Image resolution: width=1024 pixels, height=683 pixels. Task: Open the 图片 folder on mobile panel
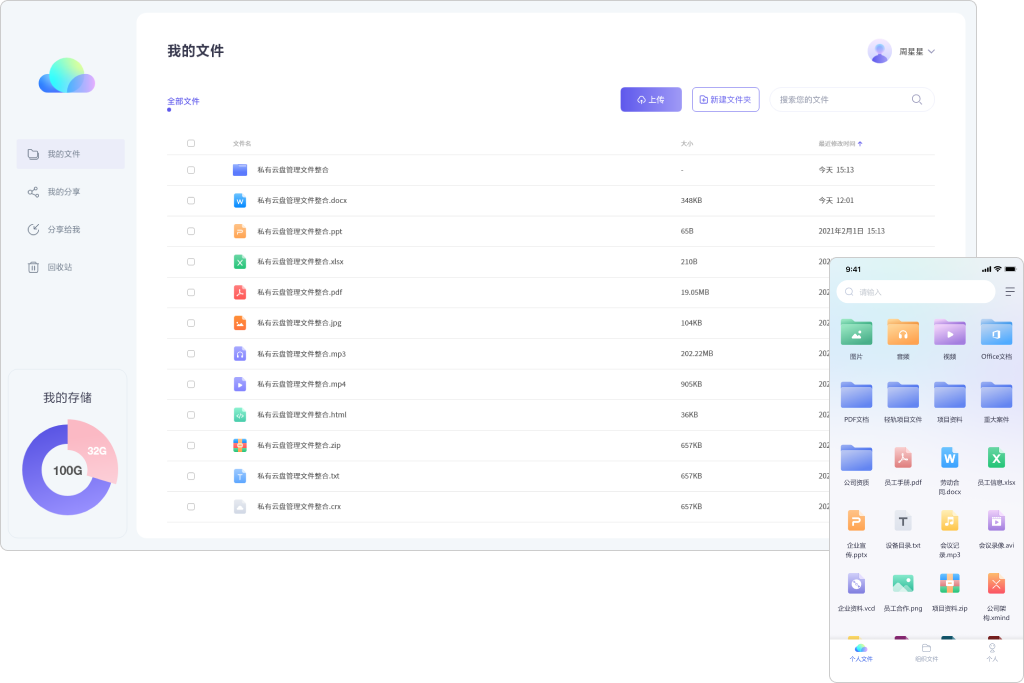point(856,333)
